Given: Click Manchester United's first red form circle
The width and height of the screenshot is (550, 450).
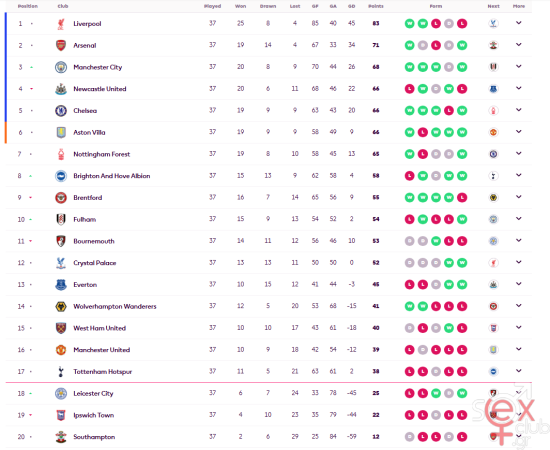Looking at the screenshot, I should (x=409, y=350).
